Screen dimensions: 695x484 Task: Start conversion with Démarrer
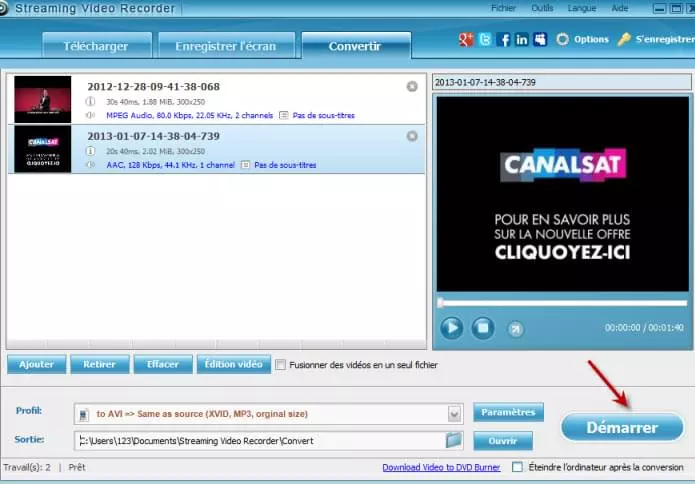622,427
